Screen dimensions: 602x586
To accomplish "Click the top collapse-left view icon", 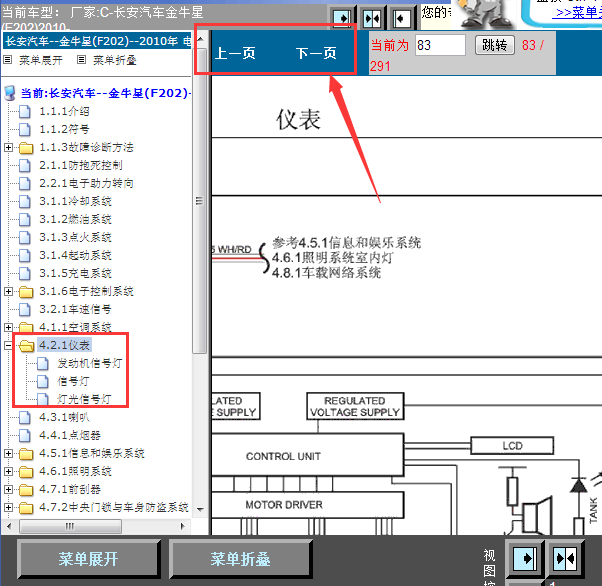I will point(402,18).
